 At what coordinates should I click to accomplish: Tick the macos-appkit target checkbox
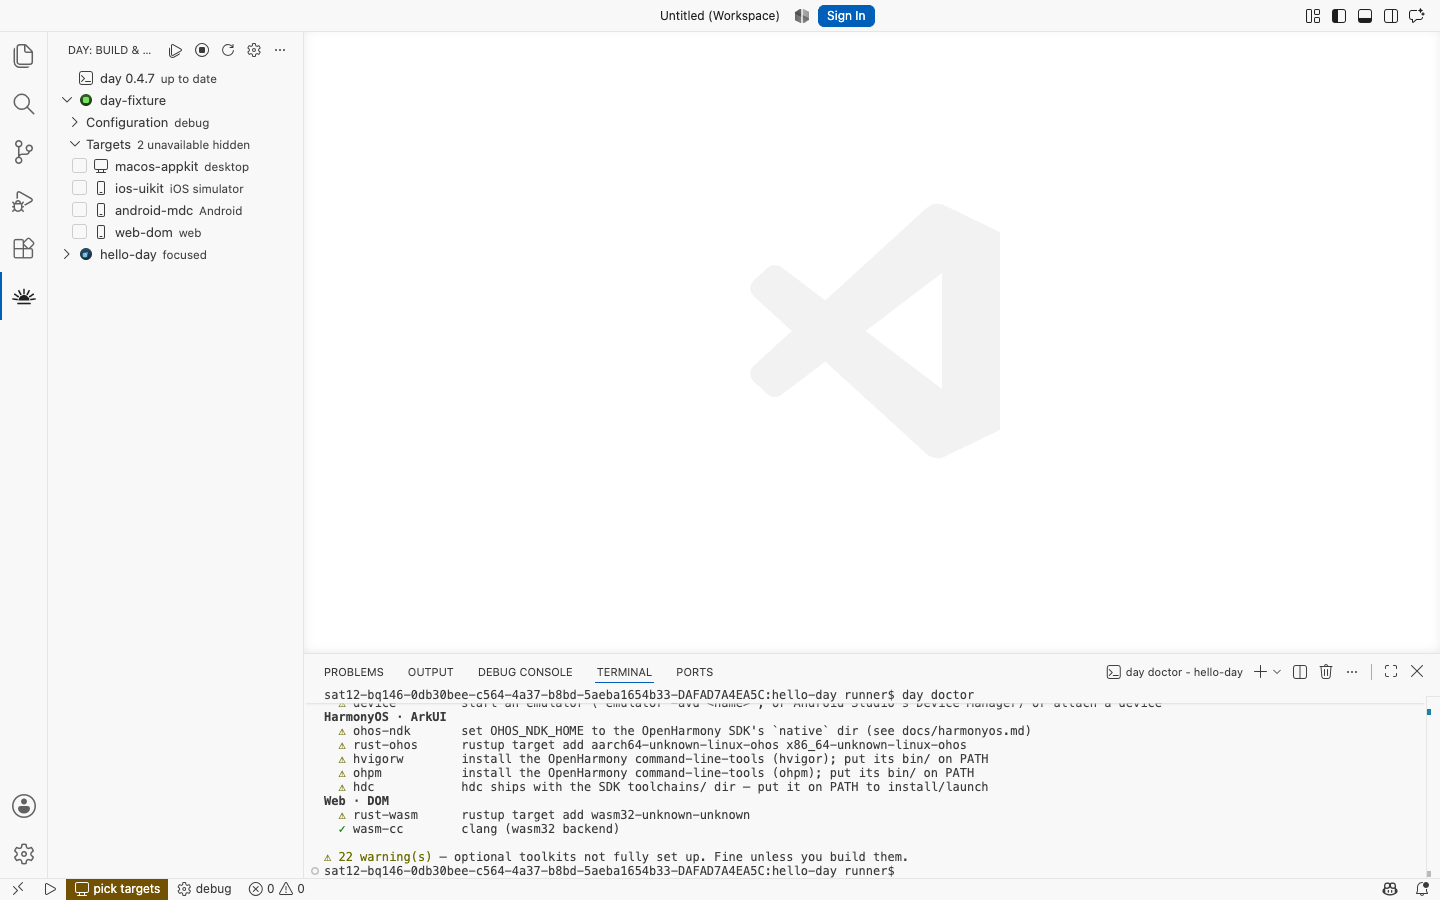(80, 166)
